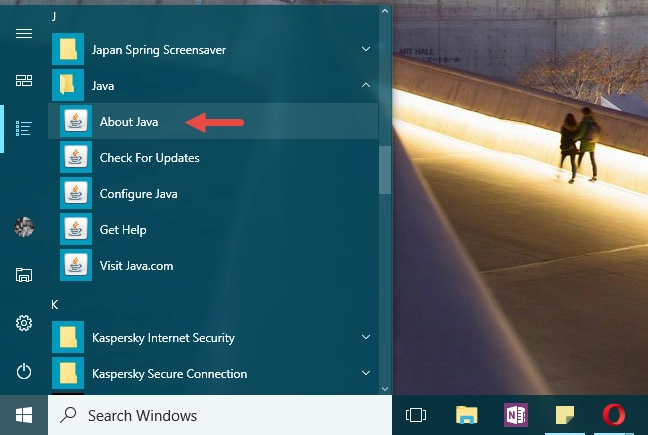
Task: Click the Java folder icon
Action: tap(68, 85)
